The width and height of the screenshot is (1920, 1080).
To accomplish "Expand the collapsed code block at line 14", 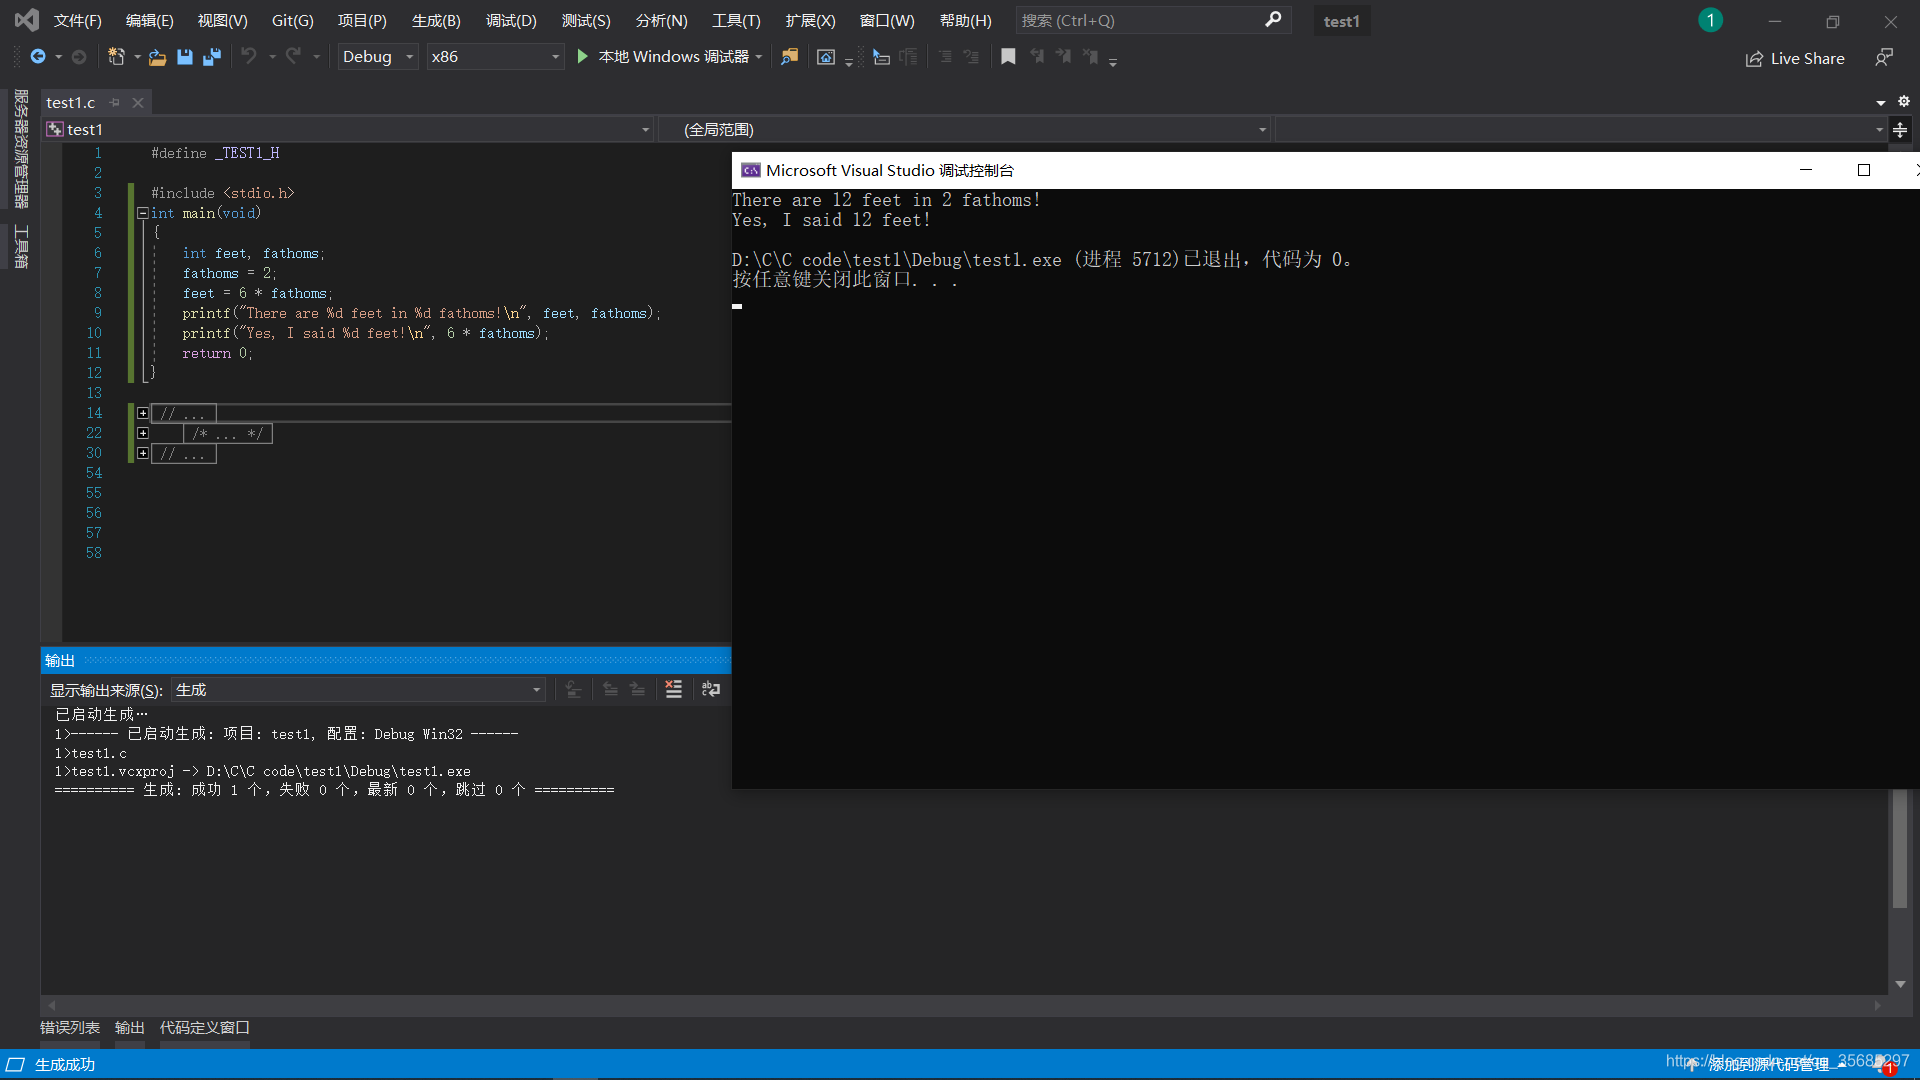I will click(x=142, y=413).
